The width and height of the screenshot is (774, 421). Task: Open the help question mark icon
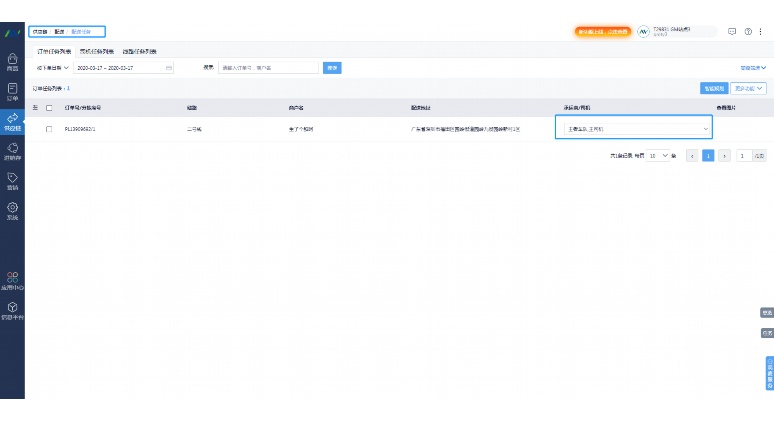tap(748, 32)
